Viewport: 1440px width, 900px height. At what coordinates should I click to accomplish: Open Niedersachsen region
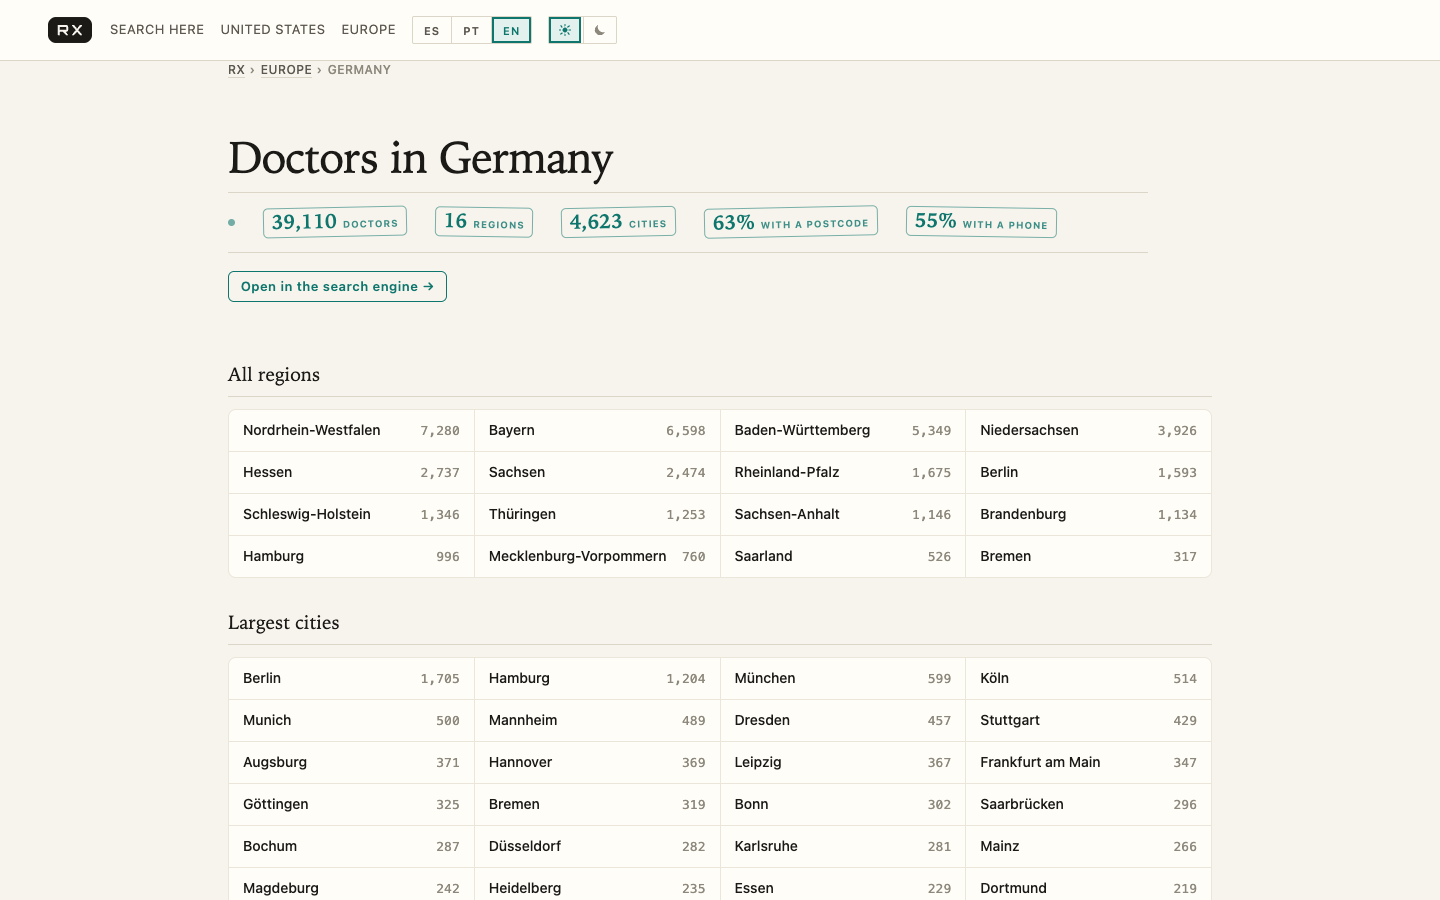pos(1088,431)
